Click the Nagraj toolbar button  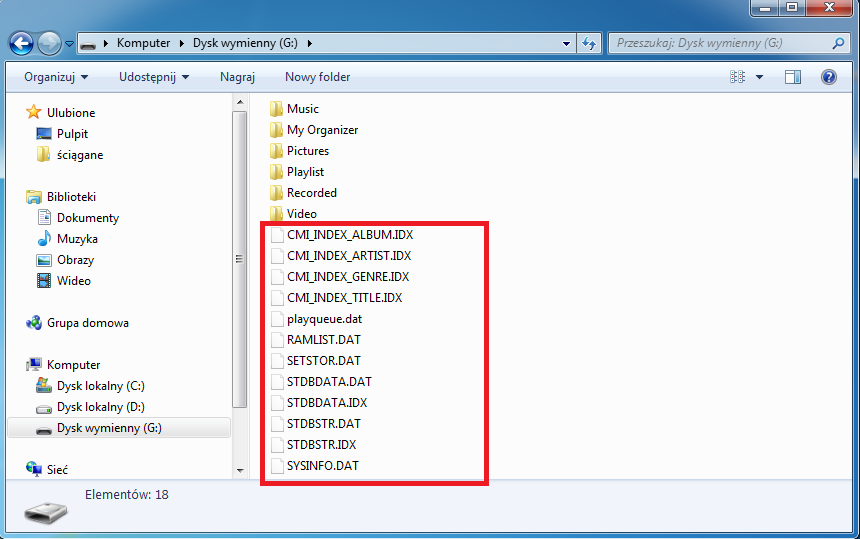(237, 77)
